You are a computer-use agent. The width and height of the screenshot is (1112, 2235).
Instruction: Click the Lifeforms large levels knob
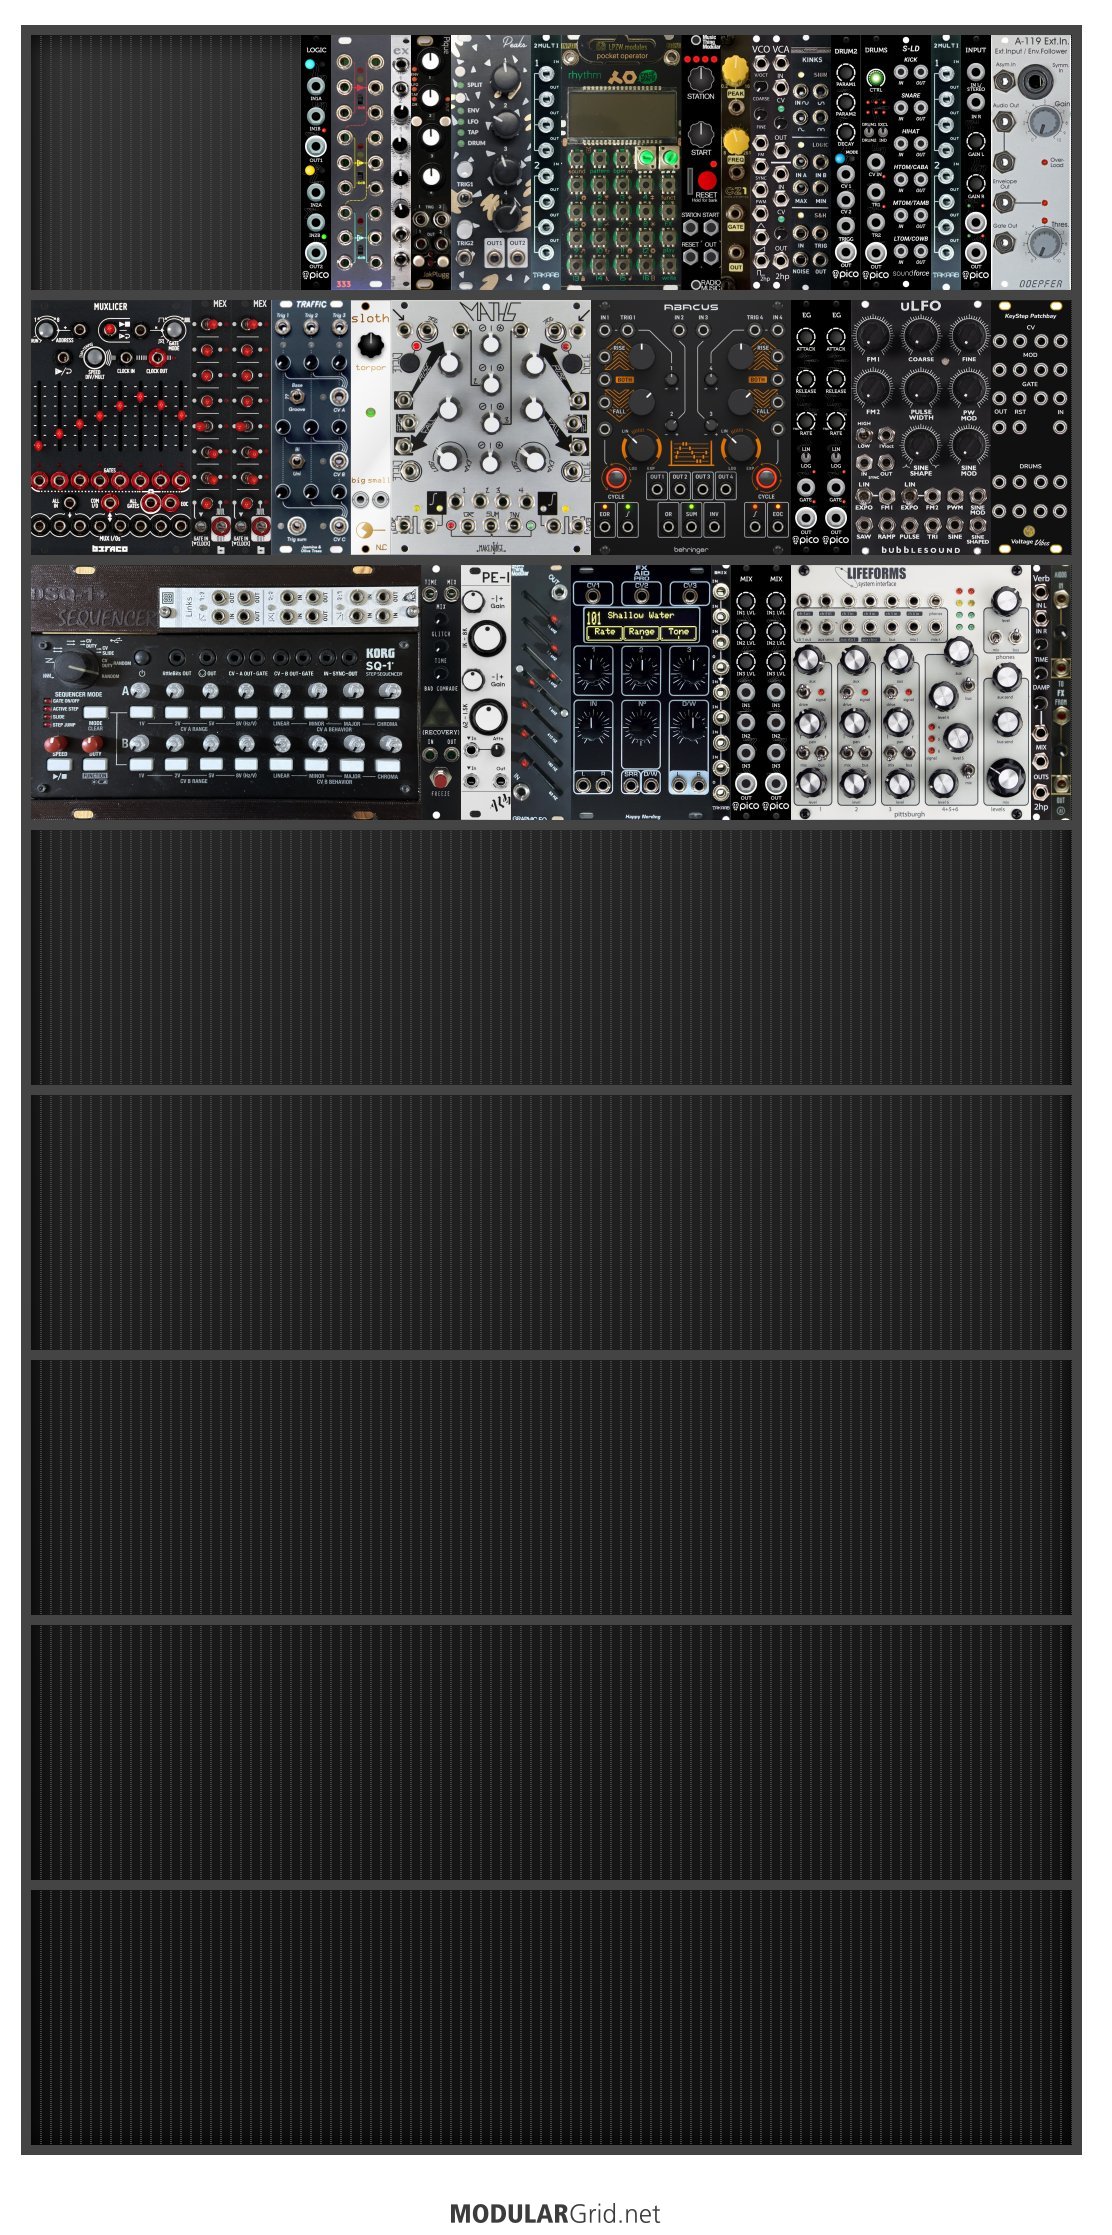point(1005,777)
